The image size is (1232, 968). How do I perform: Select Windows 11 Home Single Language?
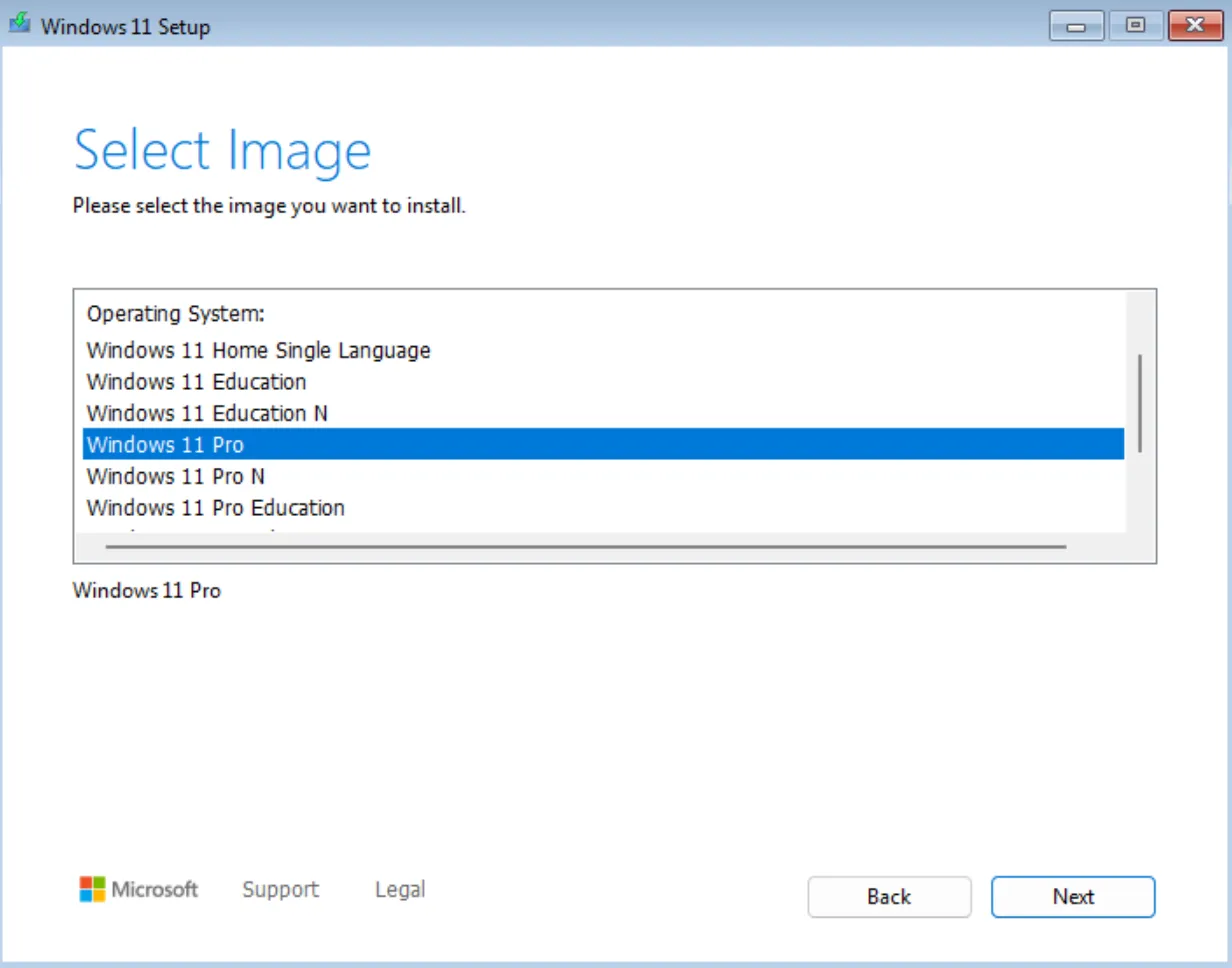pos(258,351)
